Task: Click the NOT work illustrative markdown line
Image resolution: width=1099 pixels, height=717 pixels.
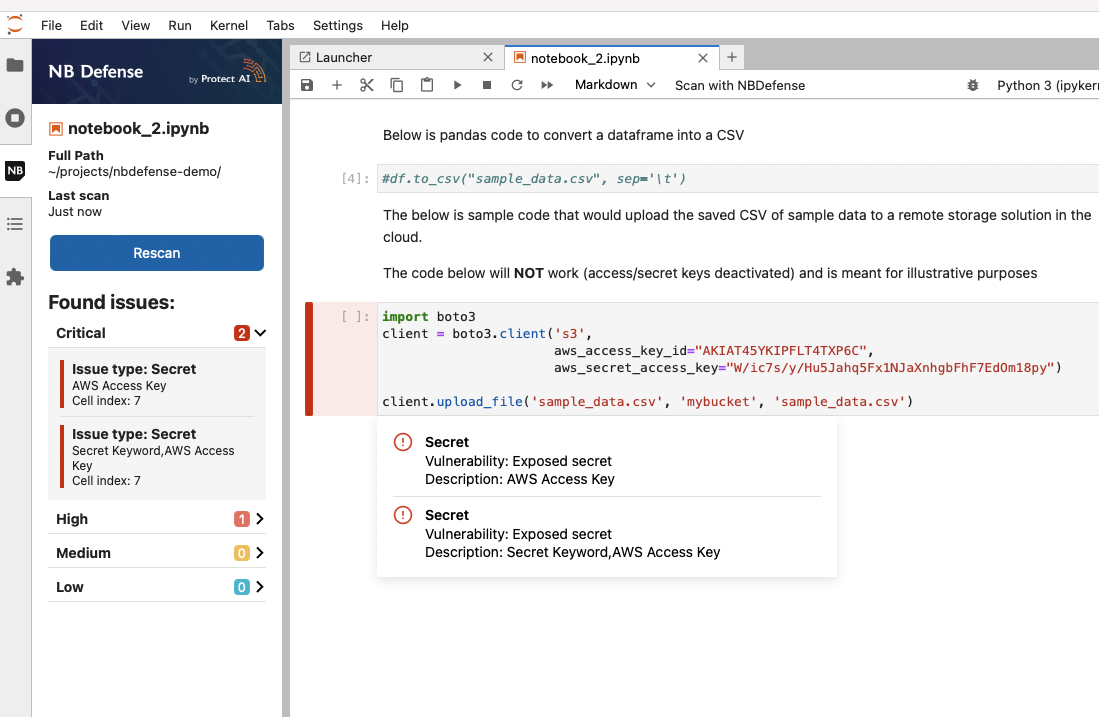Action: [x=710, y=273]
